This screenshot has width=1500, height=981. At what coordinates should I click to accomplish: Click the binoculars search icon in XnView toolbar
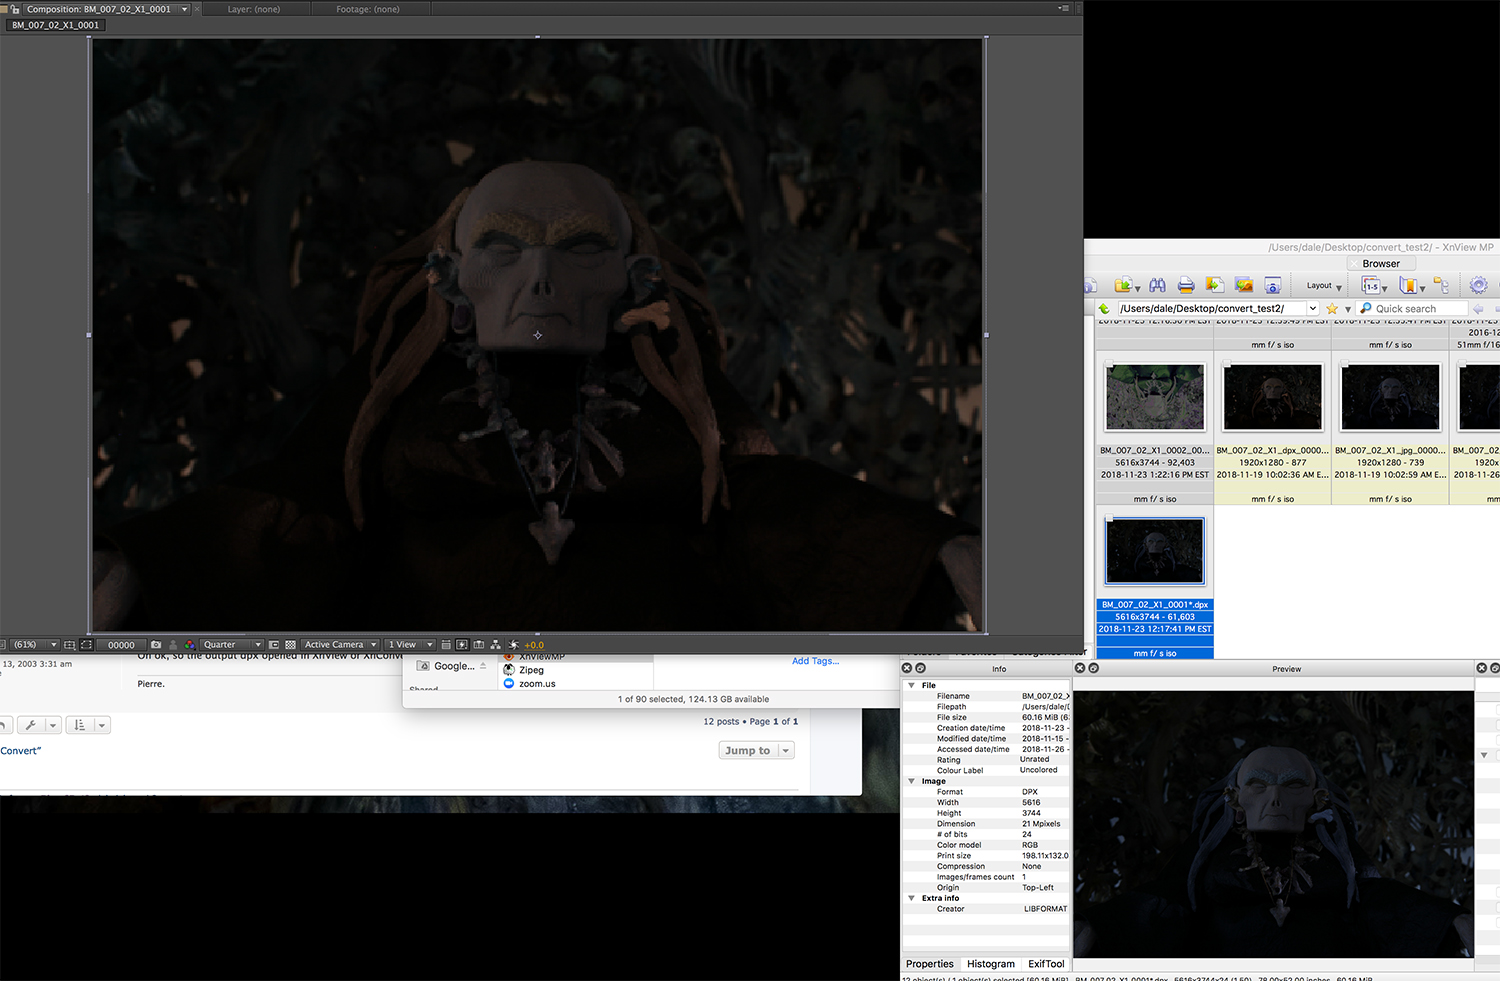[1157, 286]
